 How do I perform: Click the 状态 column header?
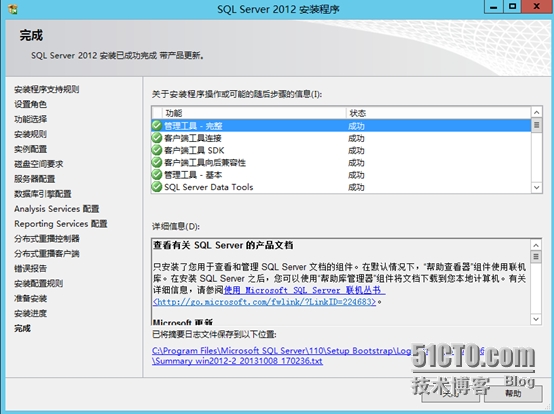tap(438, 113)
